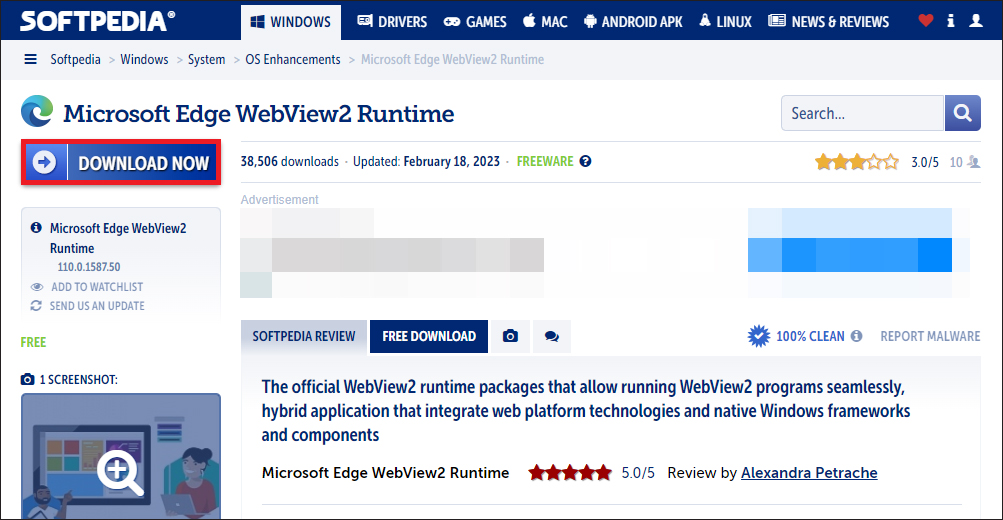Click the red heart icon
The image size is (1003, 520).
point(926,20)
